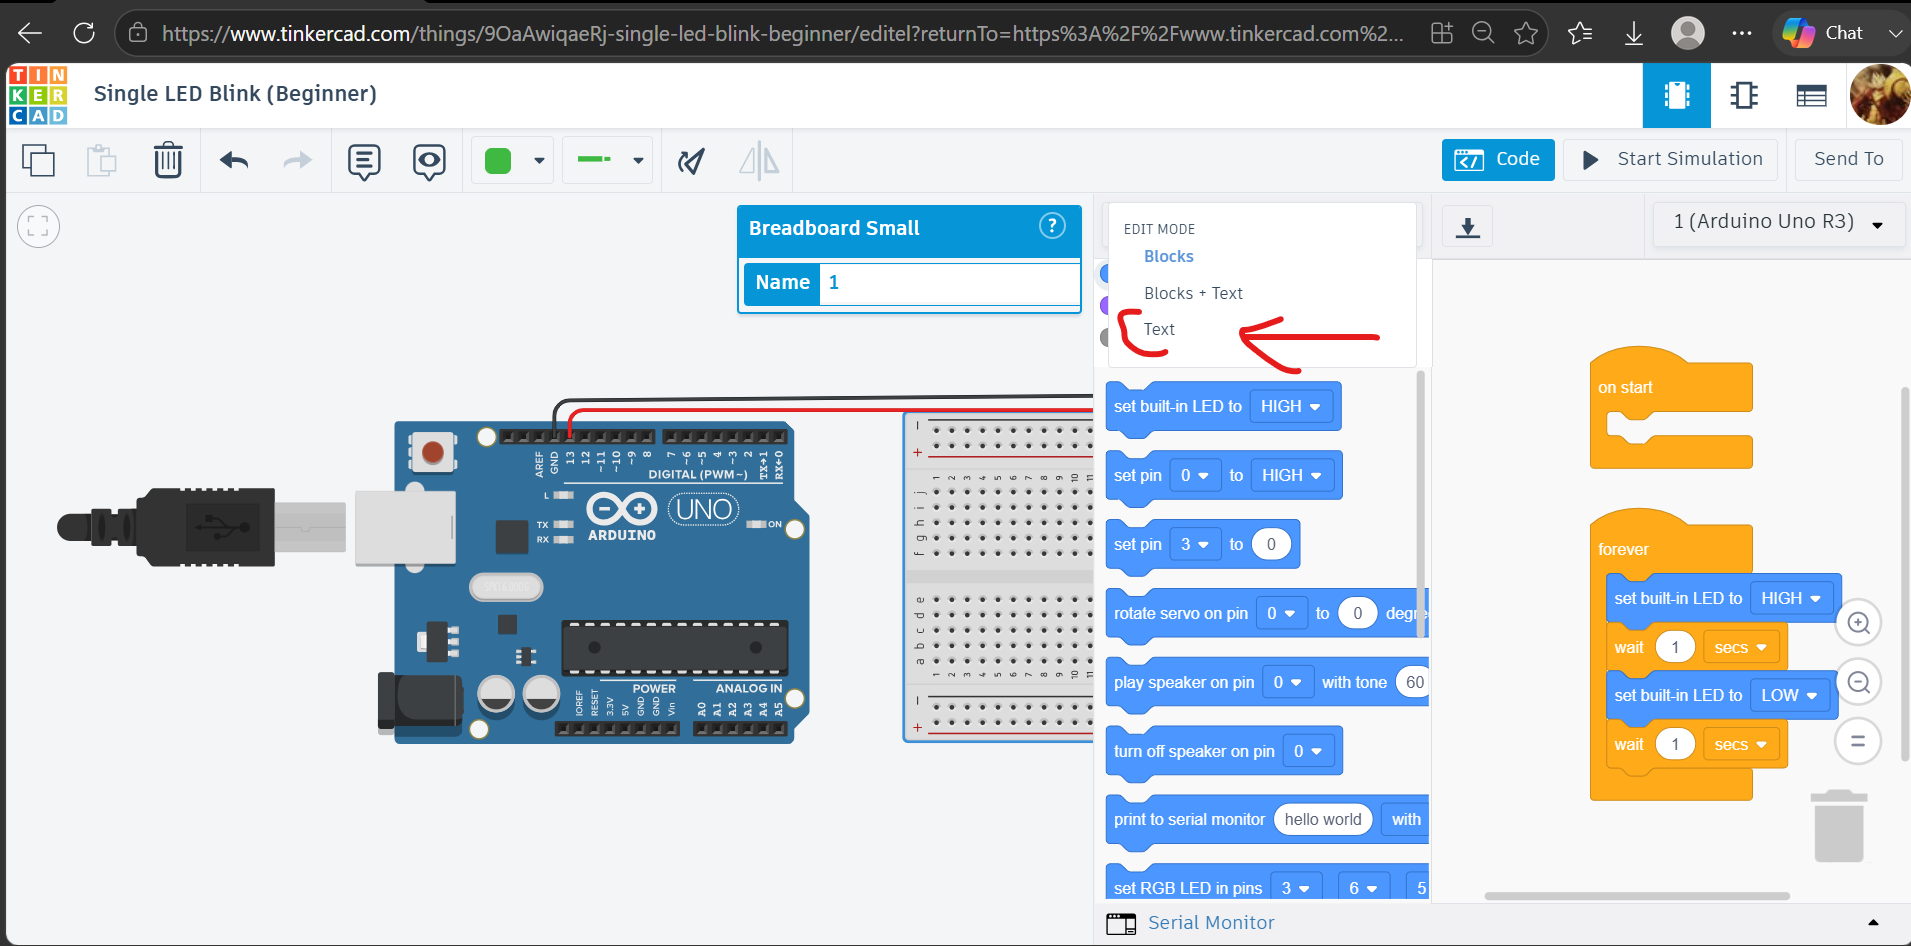Open the browser Favorites list

pyautogui.click(x=1580, y=33)
